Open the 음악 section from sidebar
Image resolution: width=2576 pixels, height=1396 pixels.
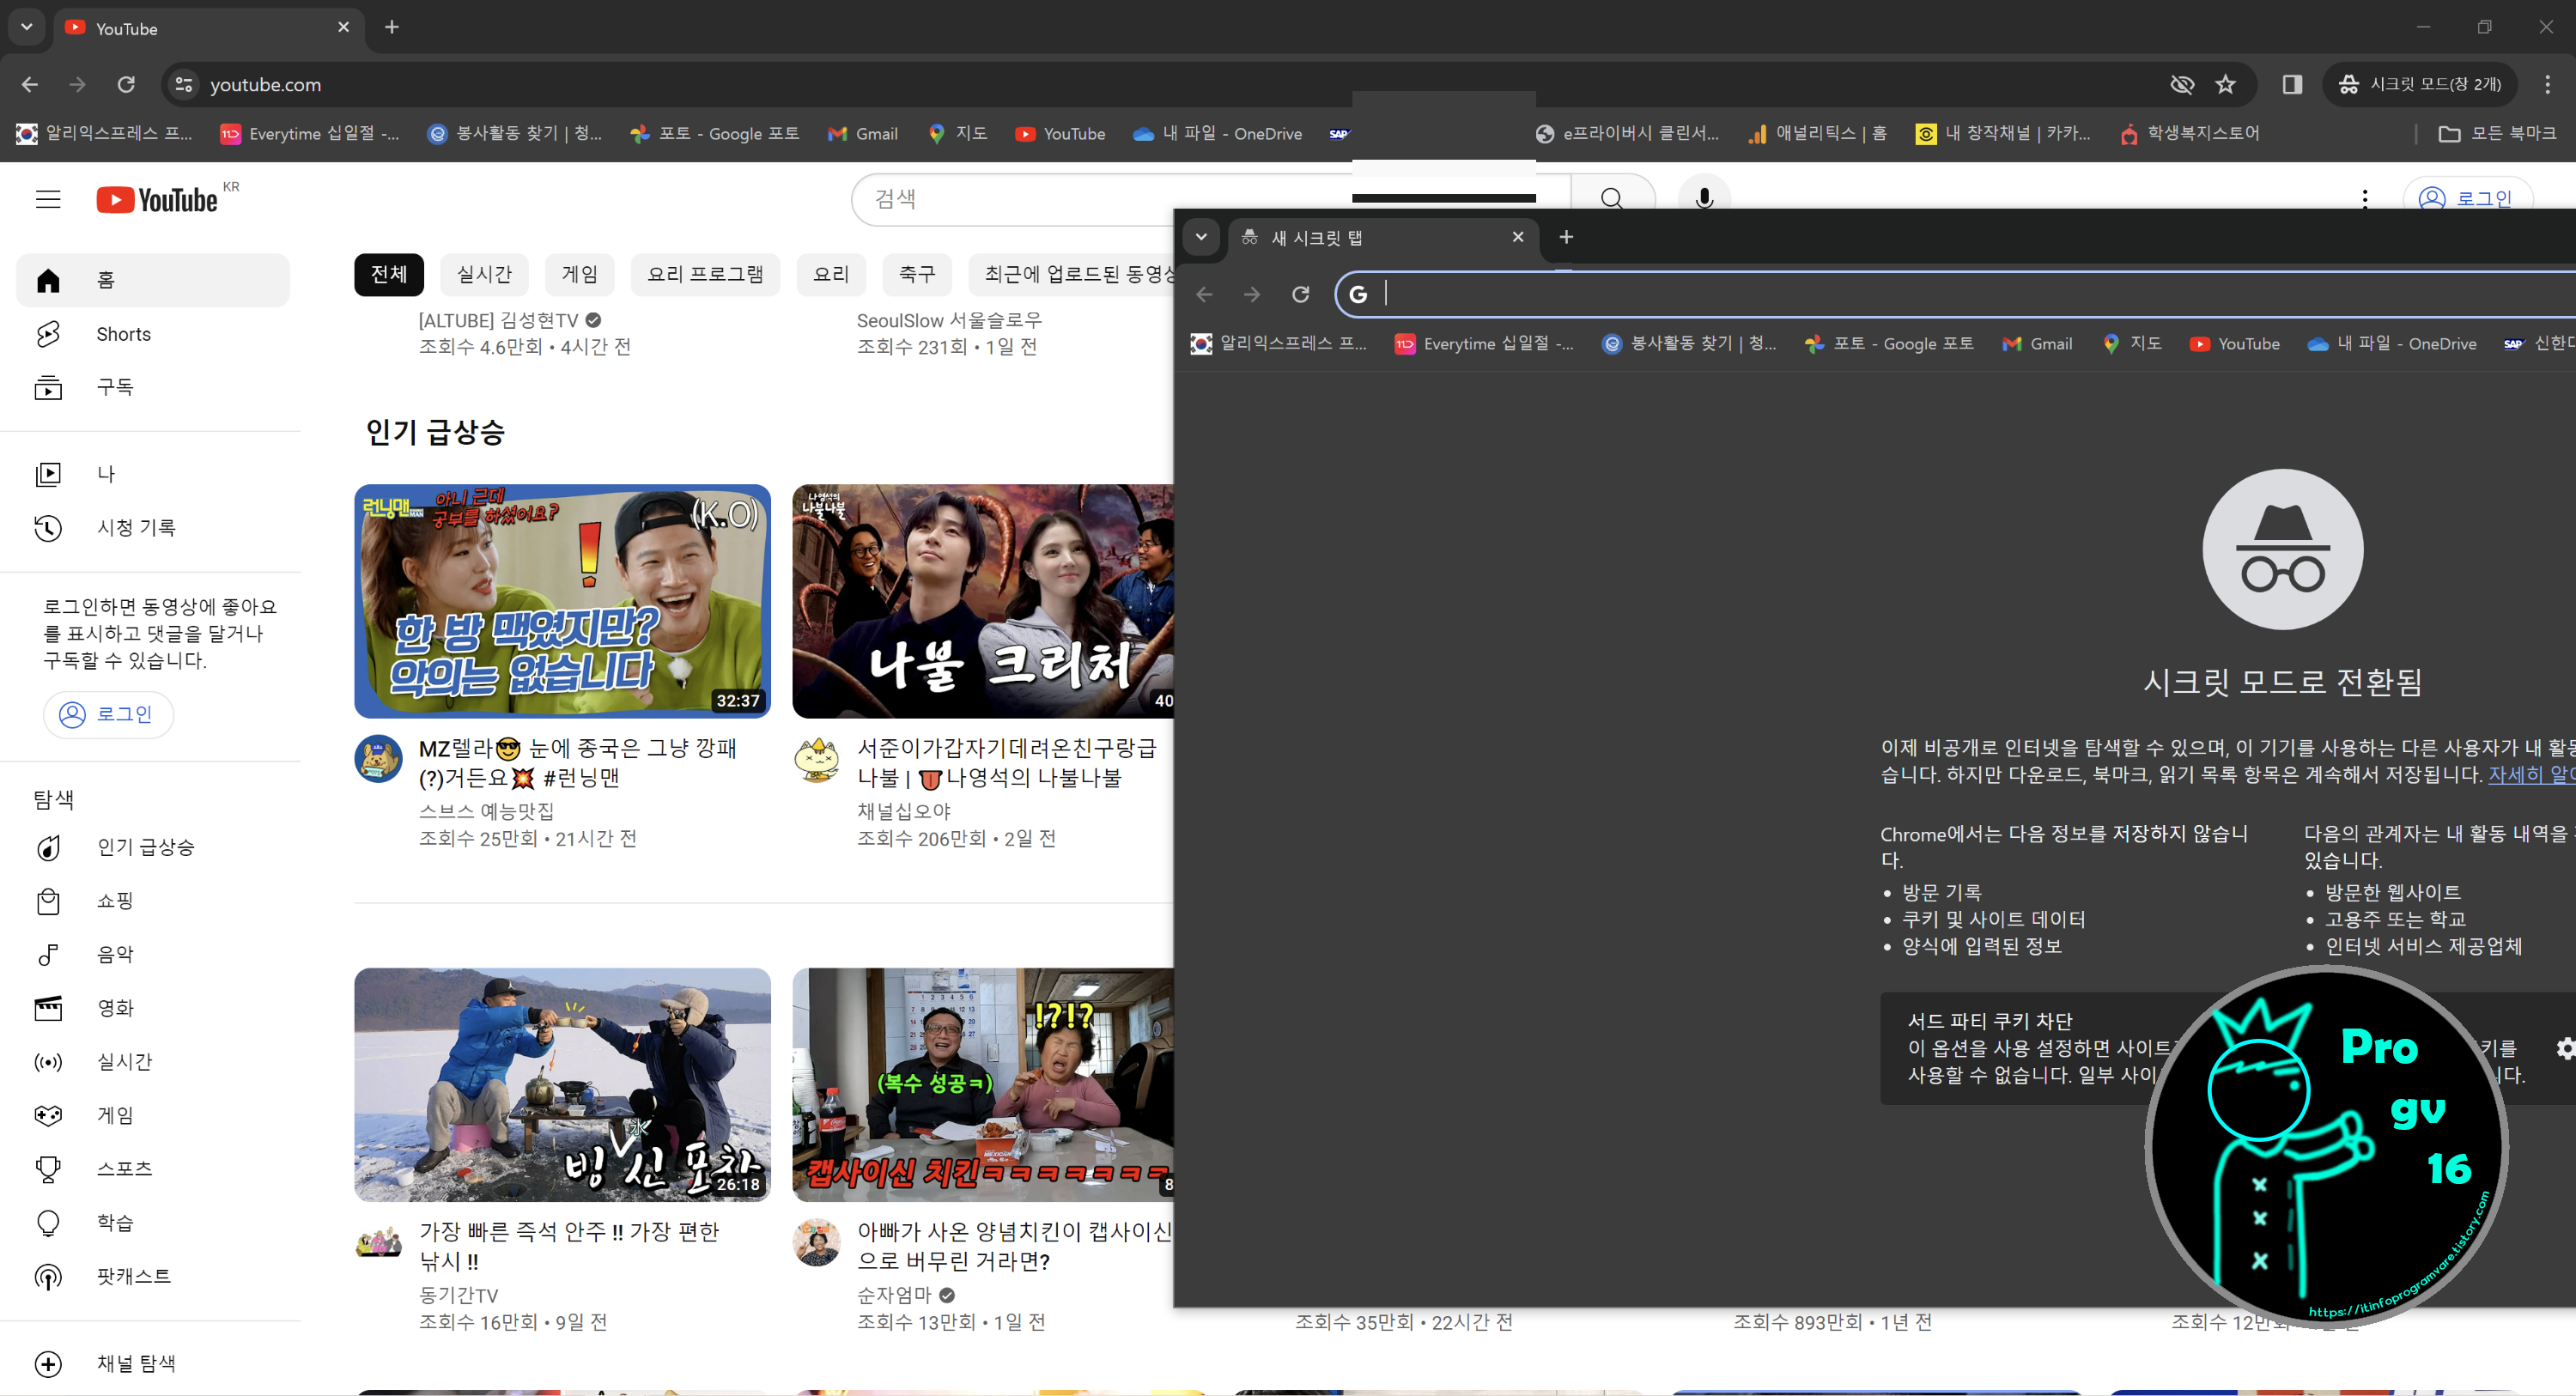pos(115,954)
